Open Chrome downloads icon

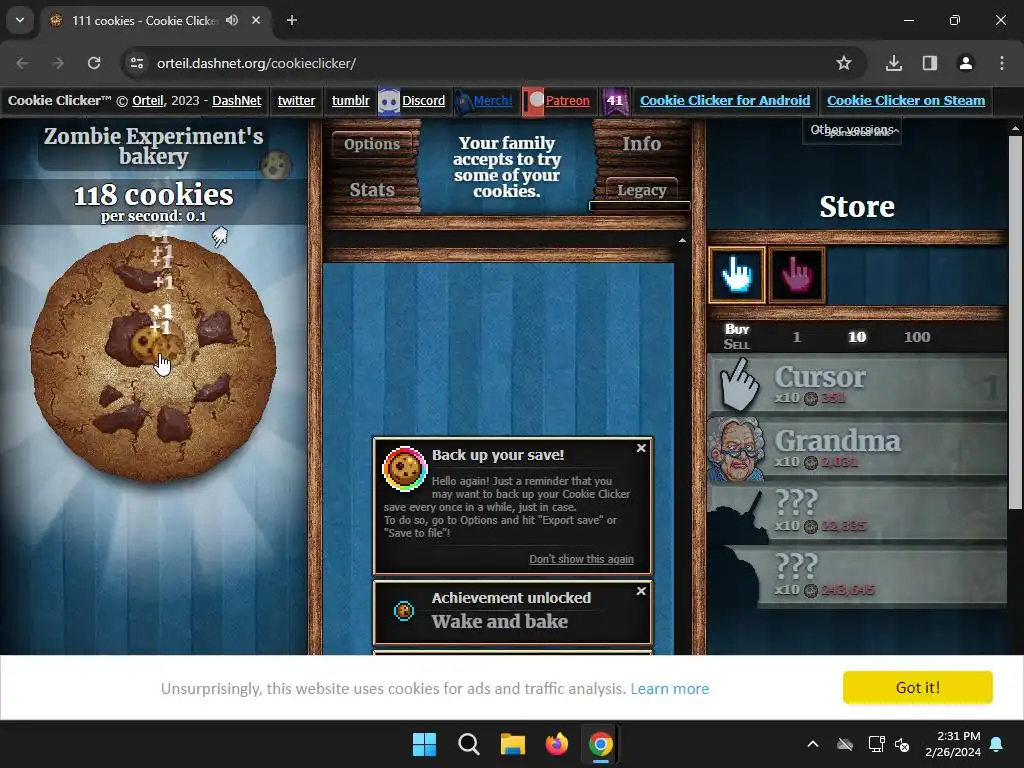coord(894,63)
